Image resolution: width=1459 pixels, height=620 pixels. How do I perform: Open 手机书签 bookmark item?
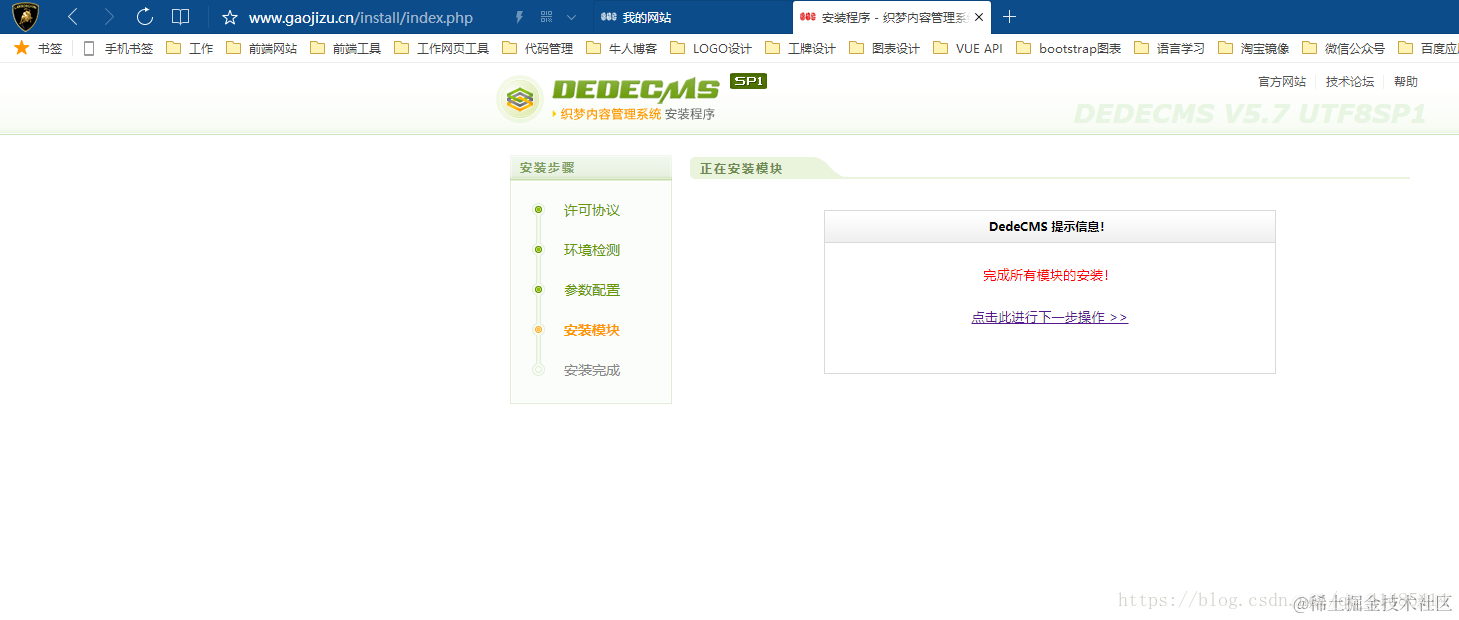coord(118,48)
